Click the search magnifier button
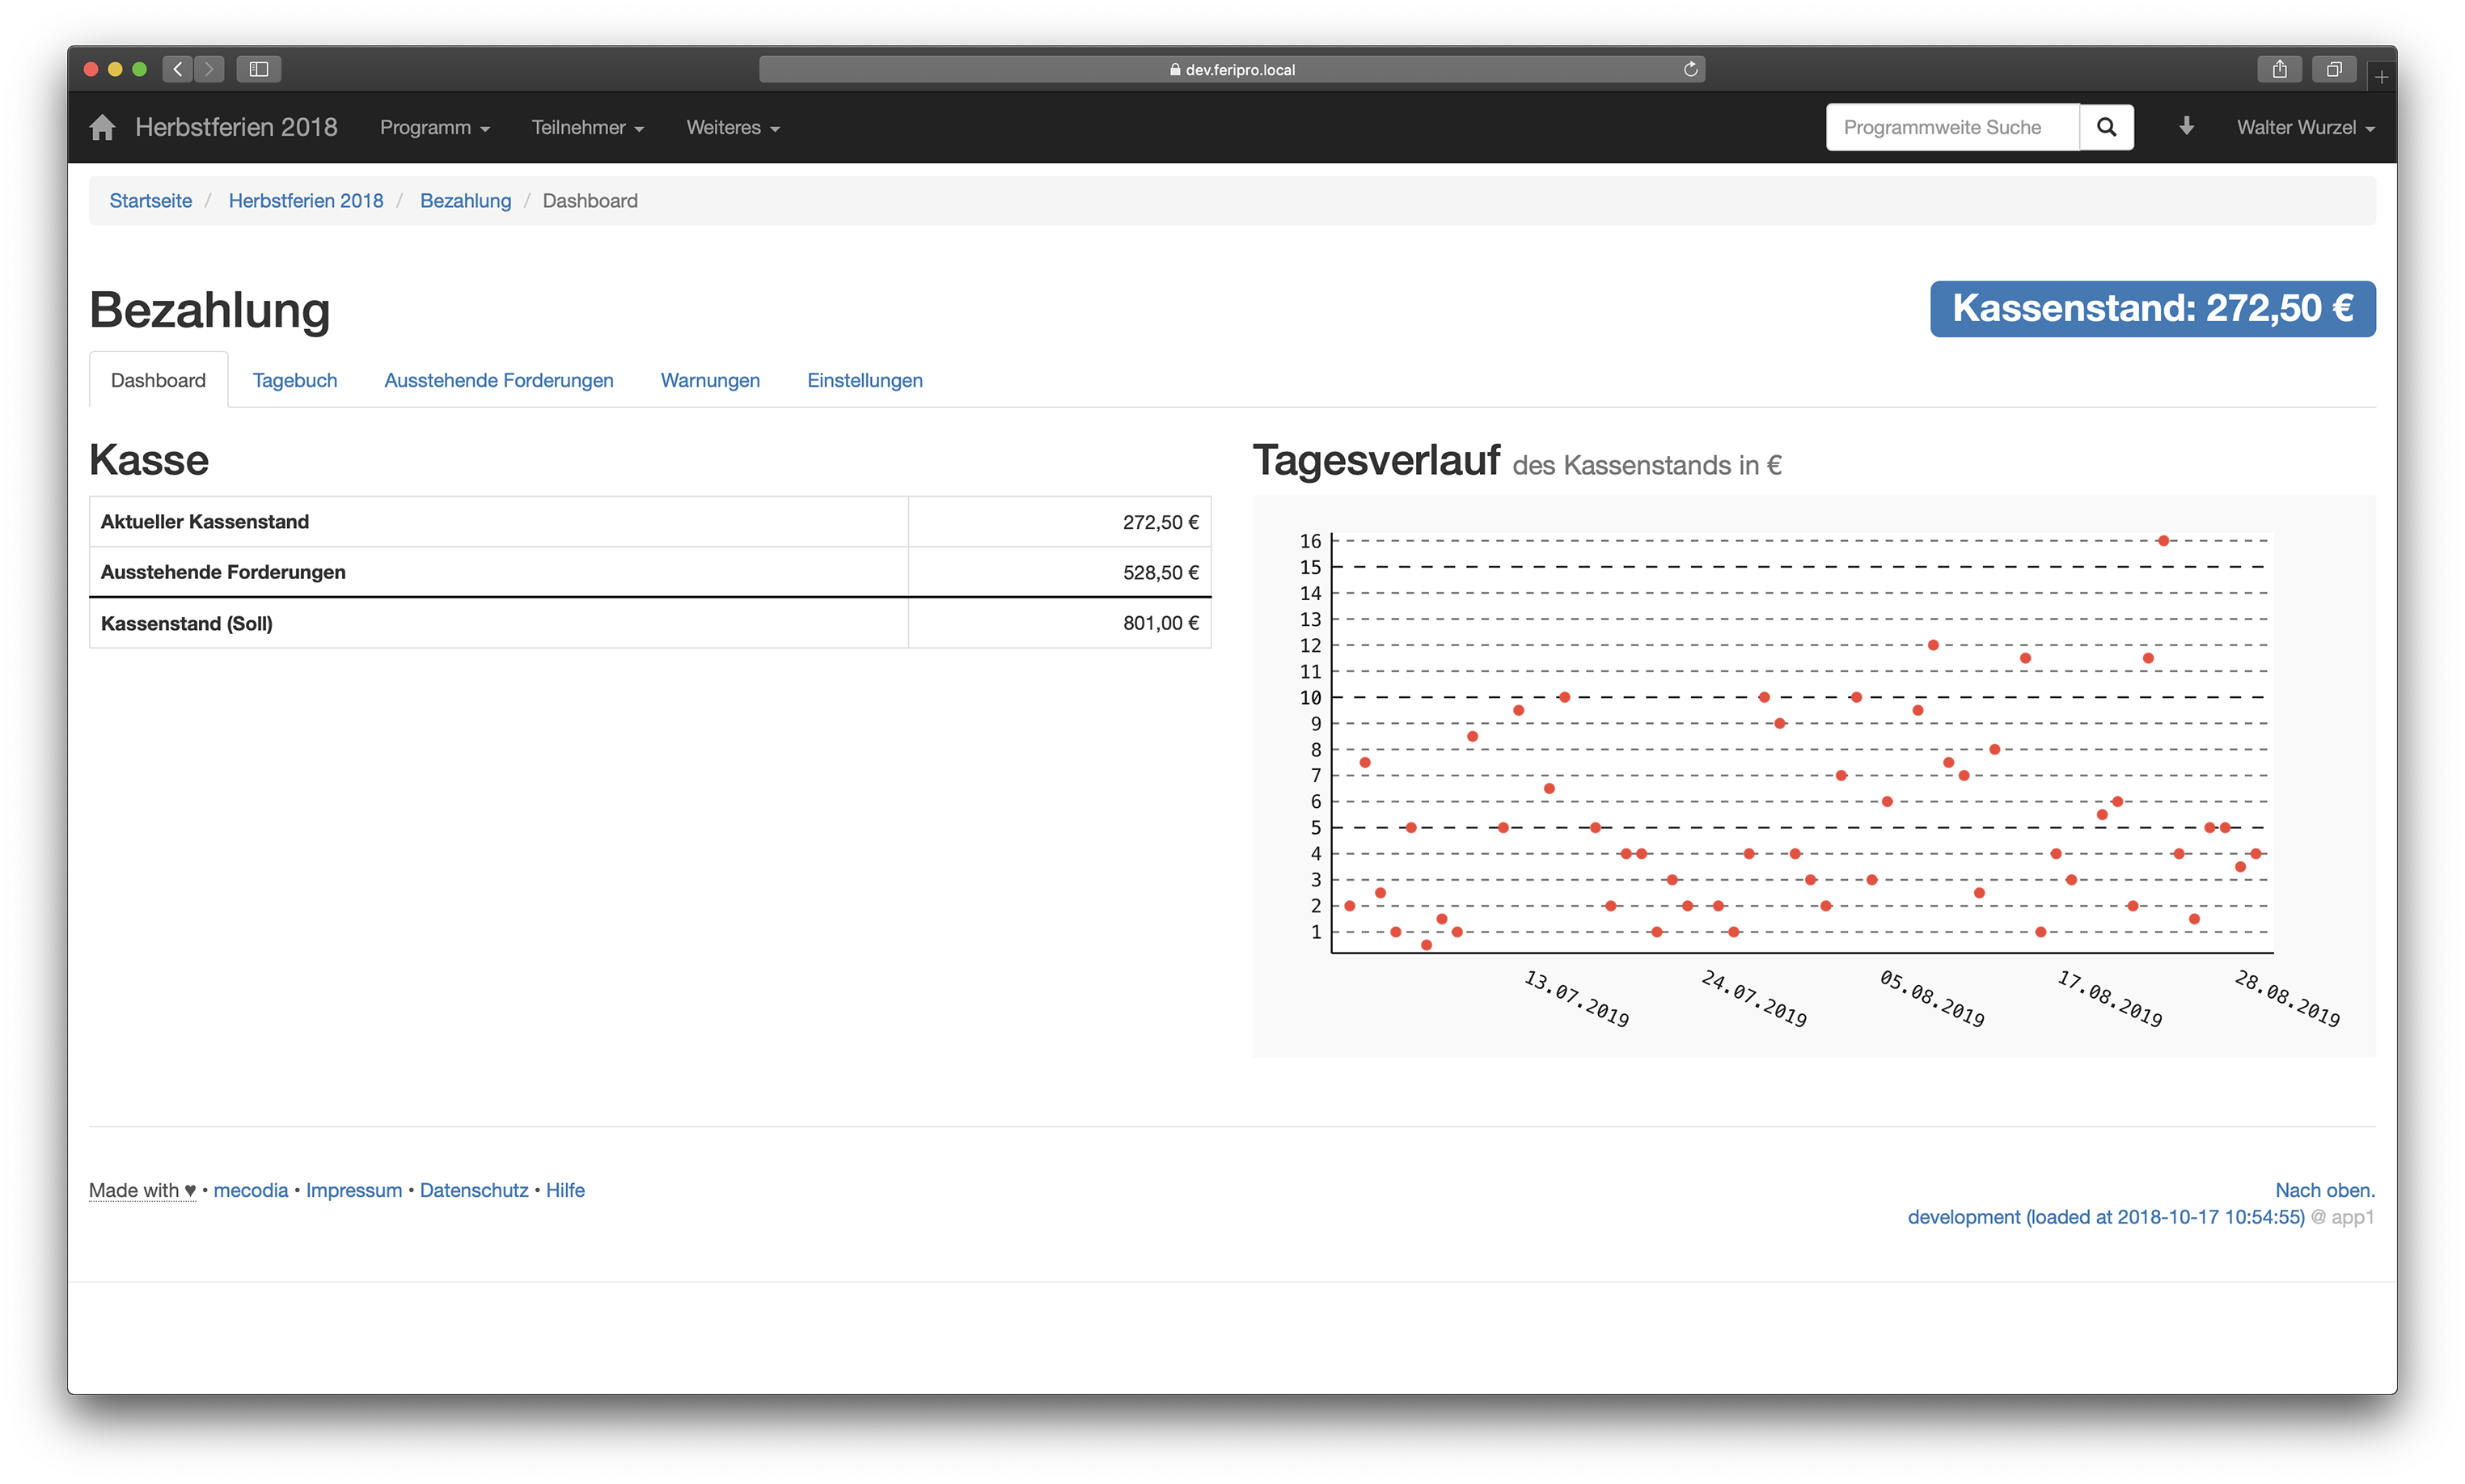2465x1484 pixels. click(2106, 128)
